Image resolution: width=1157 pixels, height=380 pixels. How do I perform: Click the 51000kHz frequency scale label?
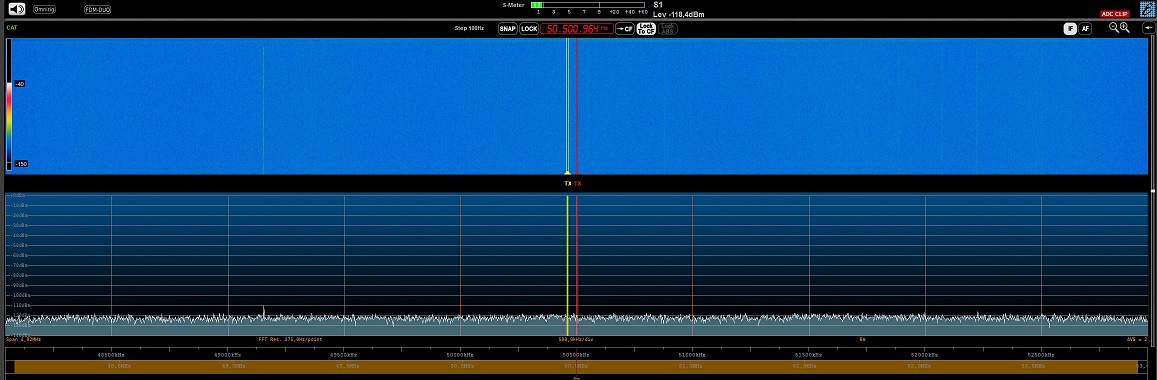(692, 354)
